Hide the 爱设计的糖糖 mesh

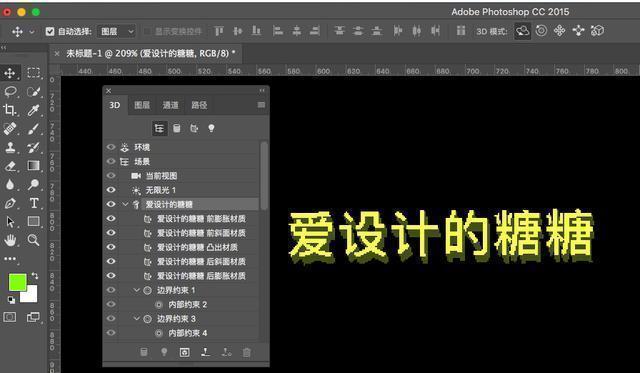[111, 204]
